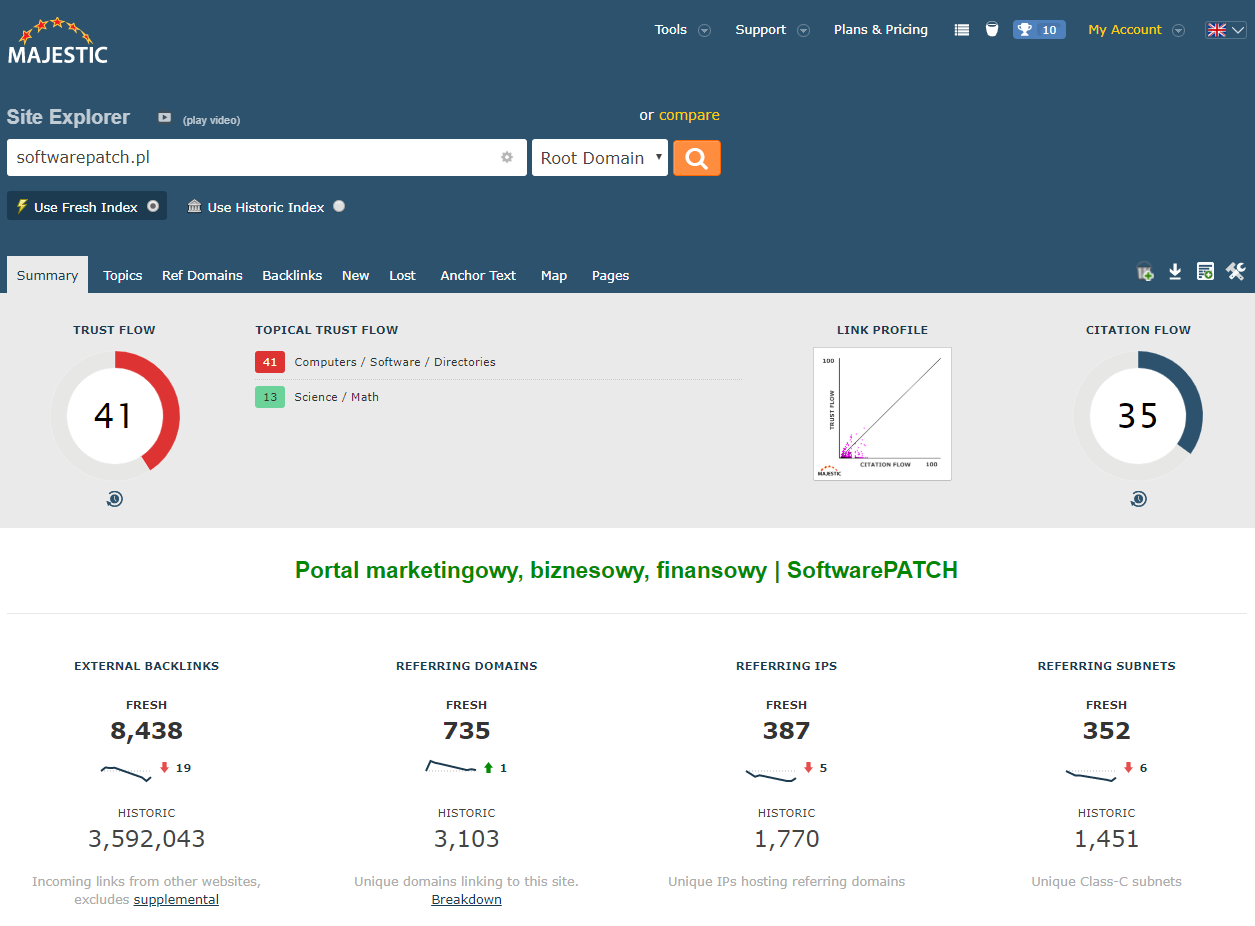The image size is (1255, 926).
Task: Open the hammer and wrench tools icon
Action: [x=1236, y=271]
